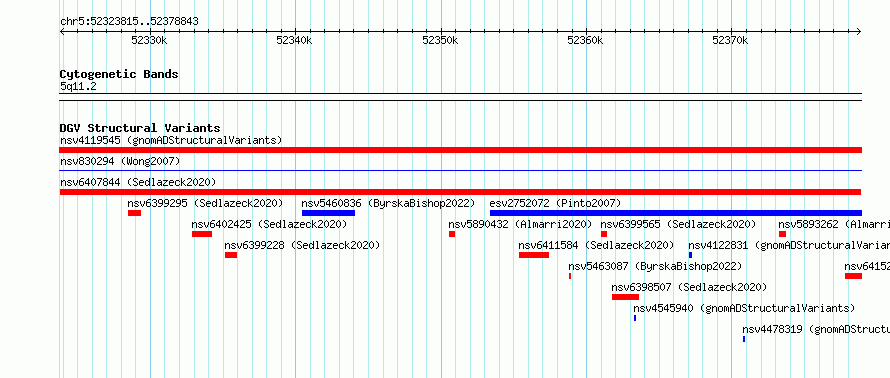Click the 52340k ruler tick label
This screenshot has height=378, width=890.
click(294, 40)
